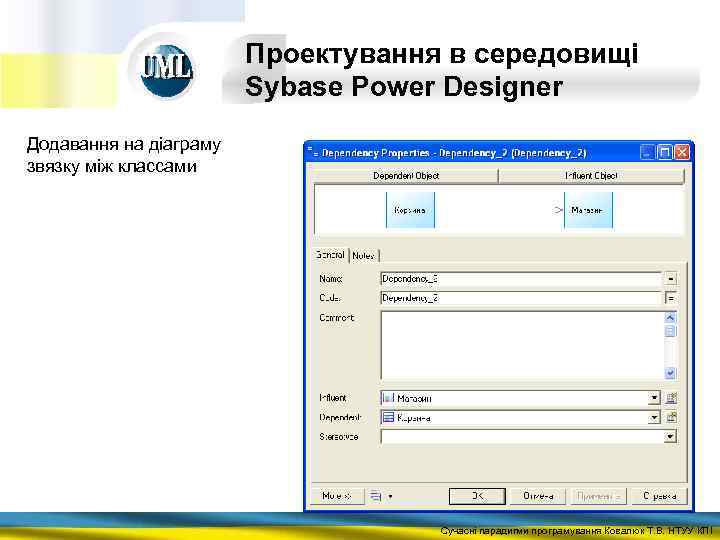This screenshot has height=540, width=720.
Task: Click the Справка help button
Action: [659, 496]
